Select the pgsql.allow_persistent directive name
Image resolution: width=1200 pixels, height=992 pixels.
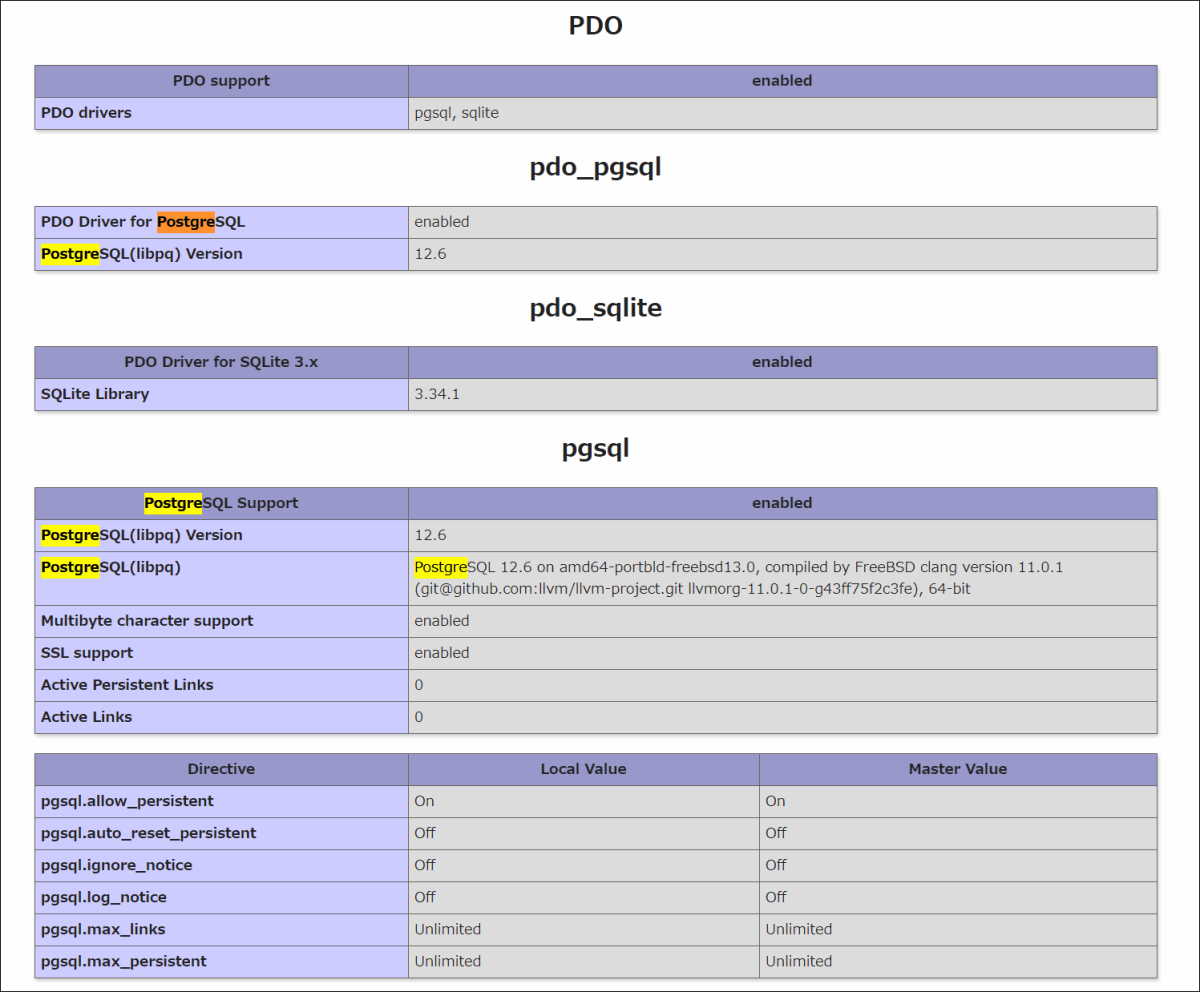click(x=127, y=801)
